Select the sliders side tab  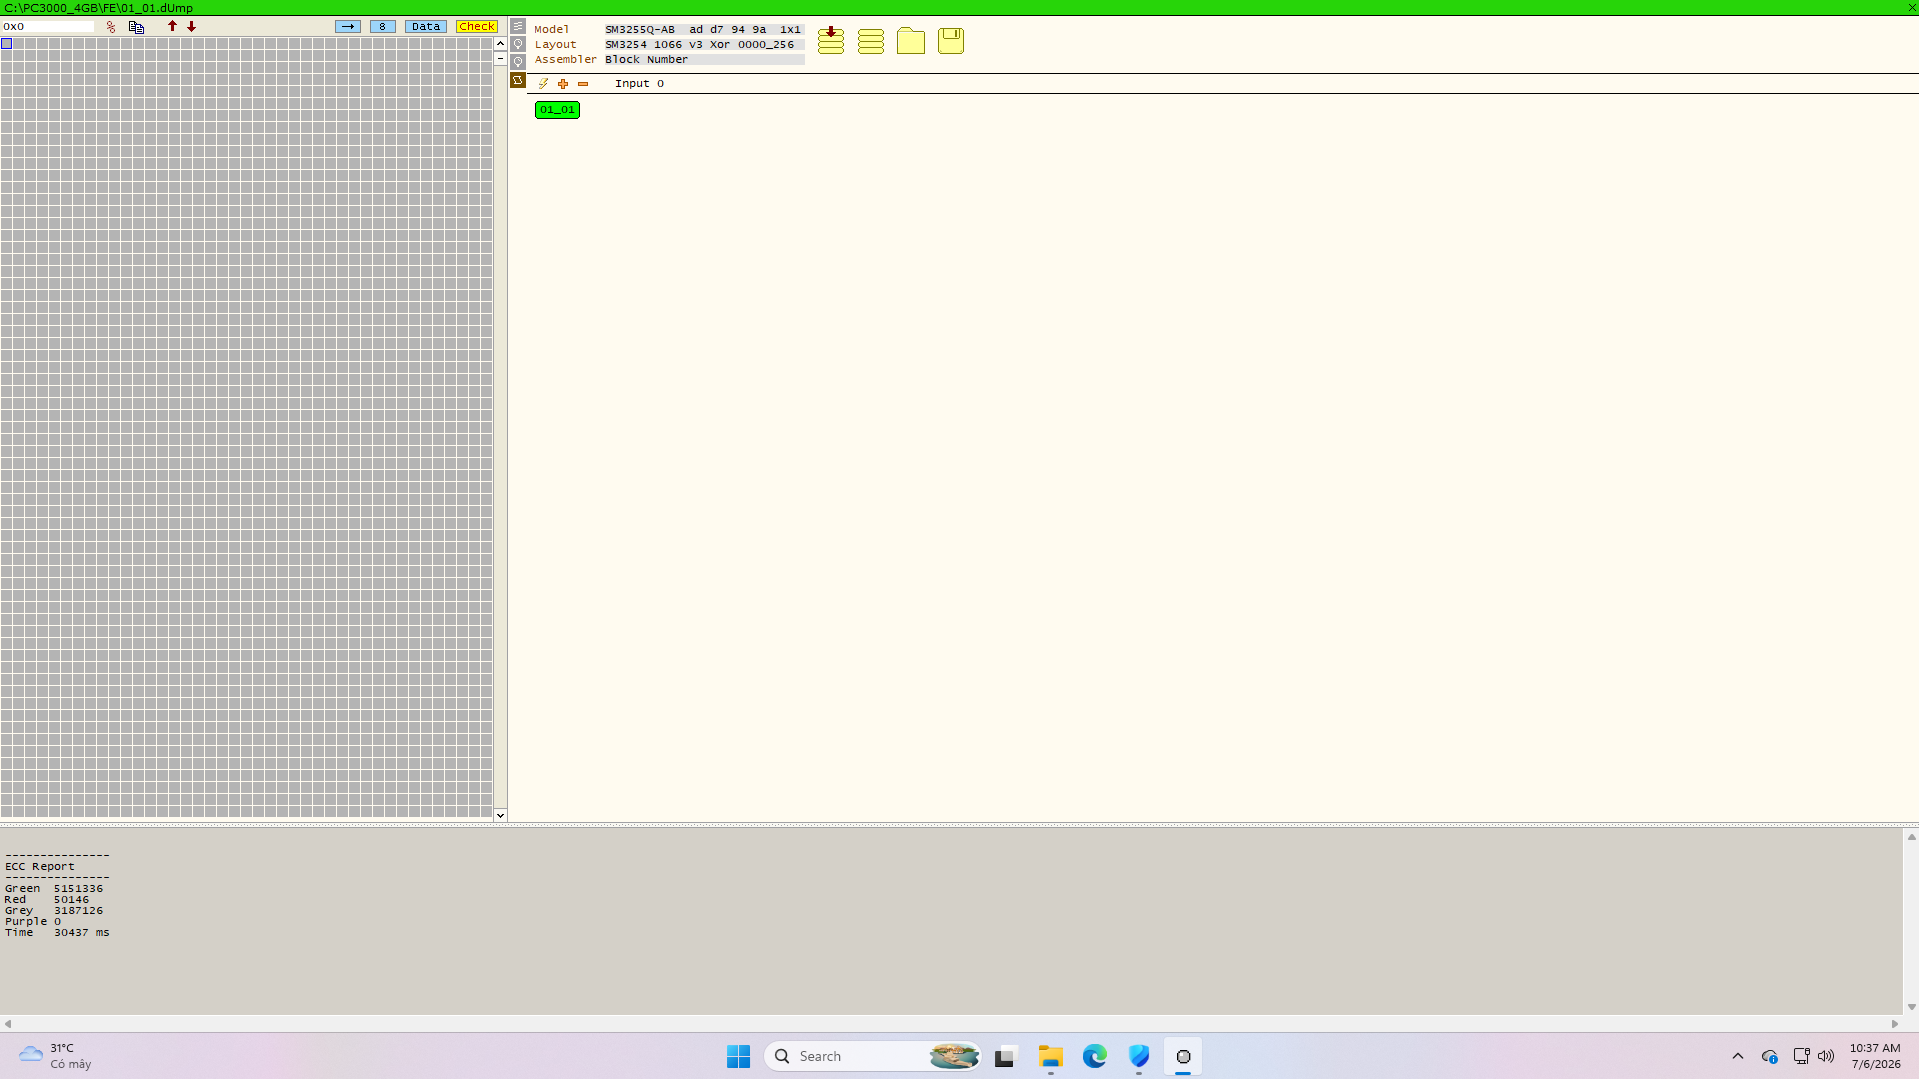coord(518,26)
